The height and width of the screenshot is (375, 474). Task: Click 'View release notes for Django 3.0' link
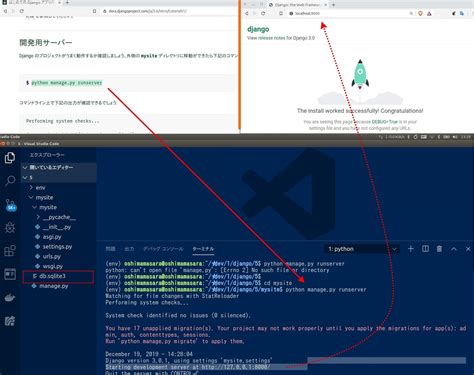pos(281,38)
